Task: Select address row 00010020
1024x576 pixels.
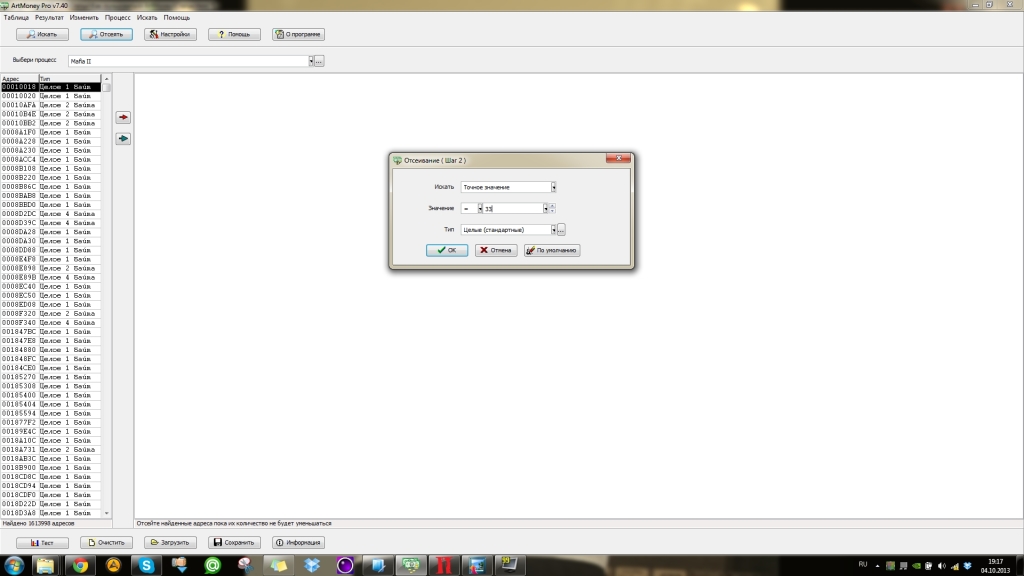Action: tap(51, 96)
